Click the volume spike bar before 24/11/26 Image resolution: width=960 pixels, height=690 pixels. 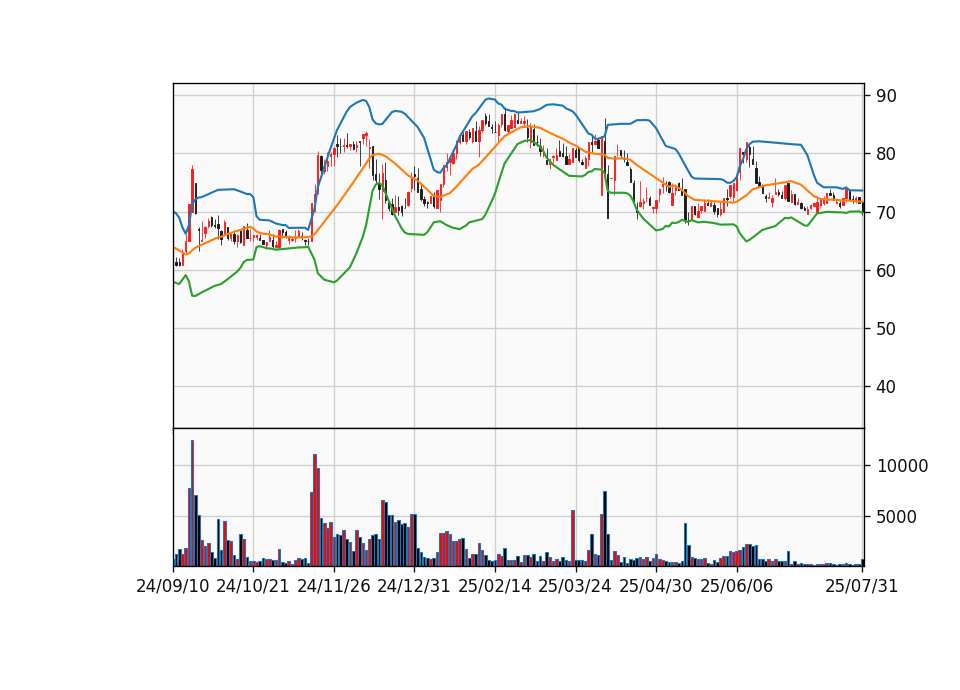pyautogui.click(x=315, y=510)
